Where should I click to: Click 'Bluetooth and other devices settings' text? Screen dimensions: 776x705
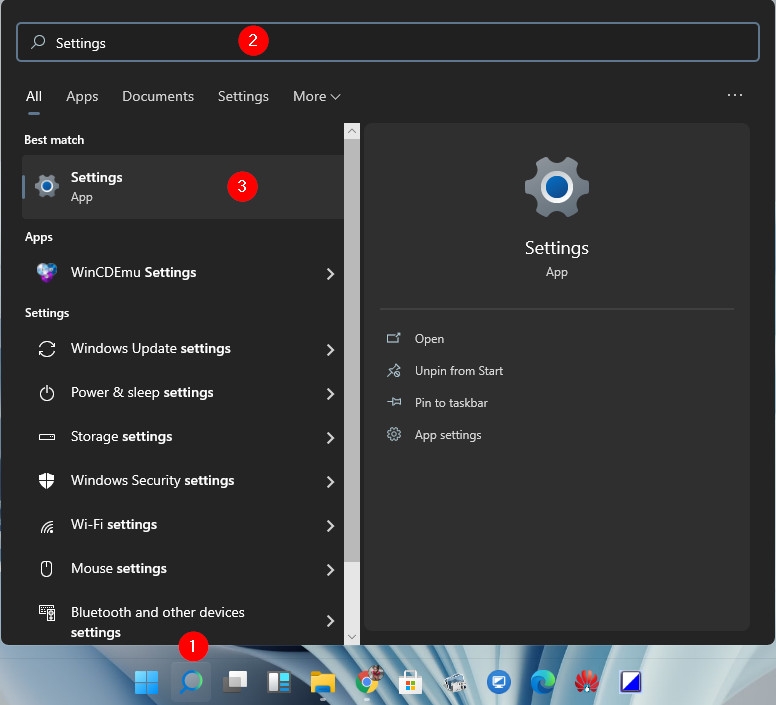(x=157, y=622)
